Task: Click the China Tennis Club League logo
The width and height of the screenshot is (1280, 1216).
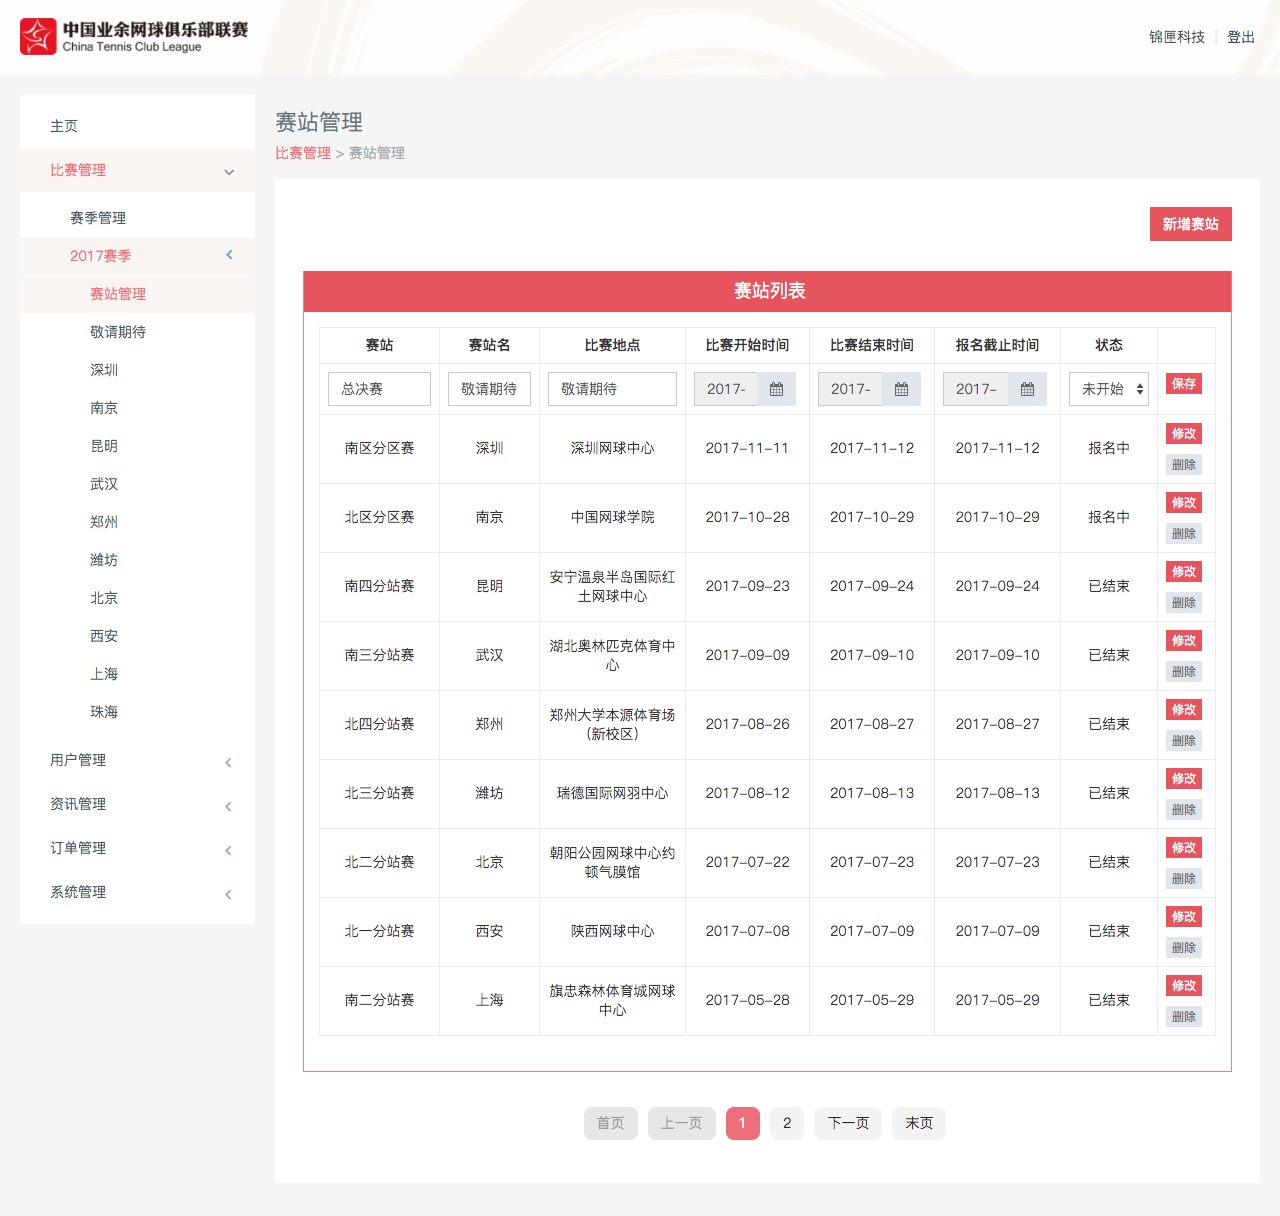Action: coord(134,37)
